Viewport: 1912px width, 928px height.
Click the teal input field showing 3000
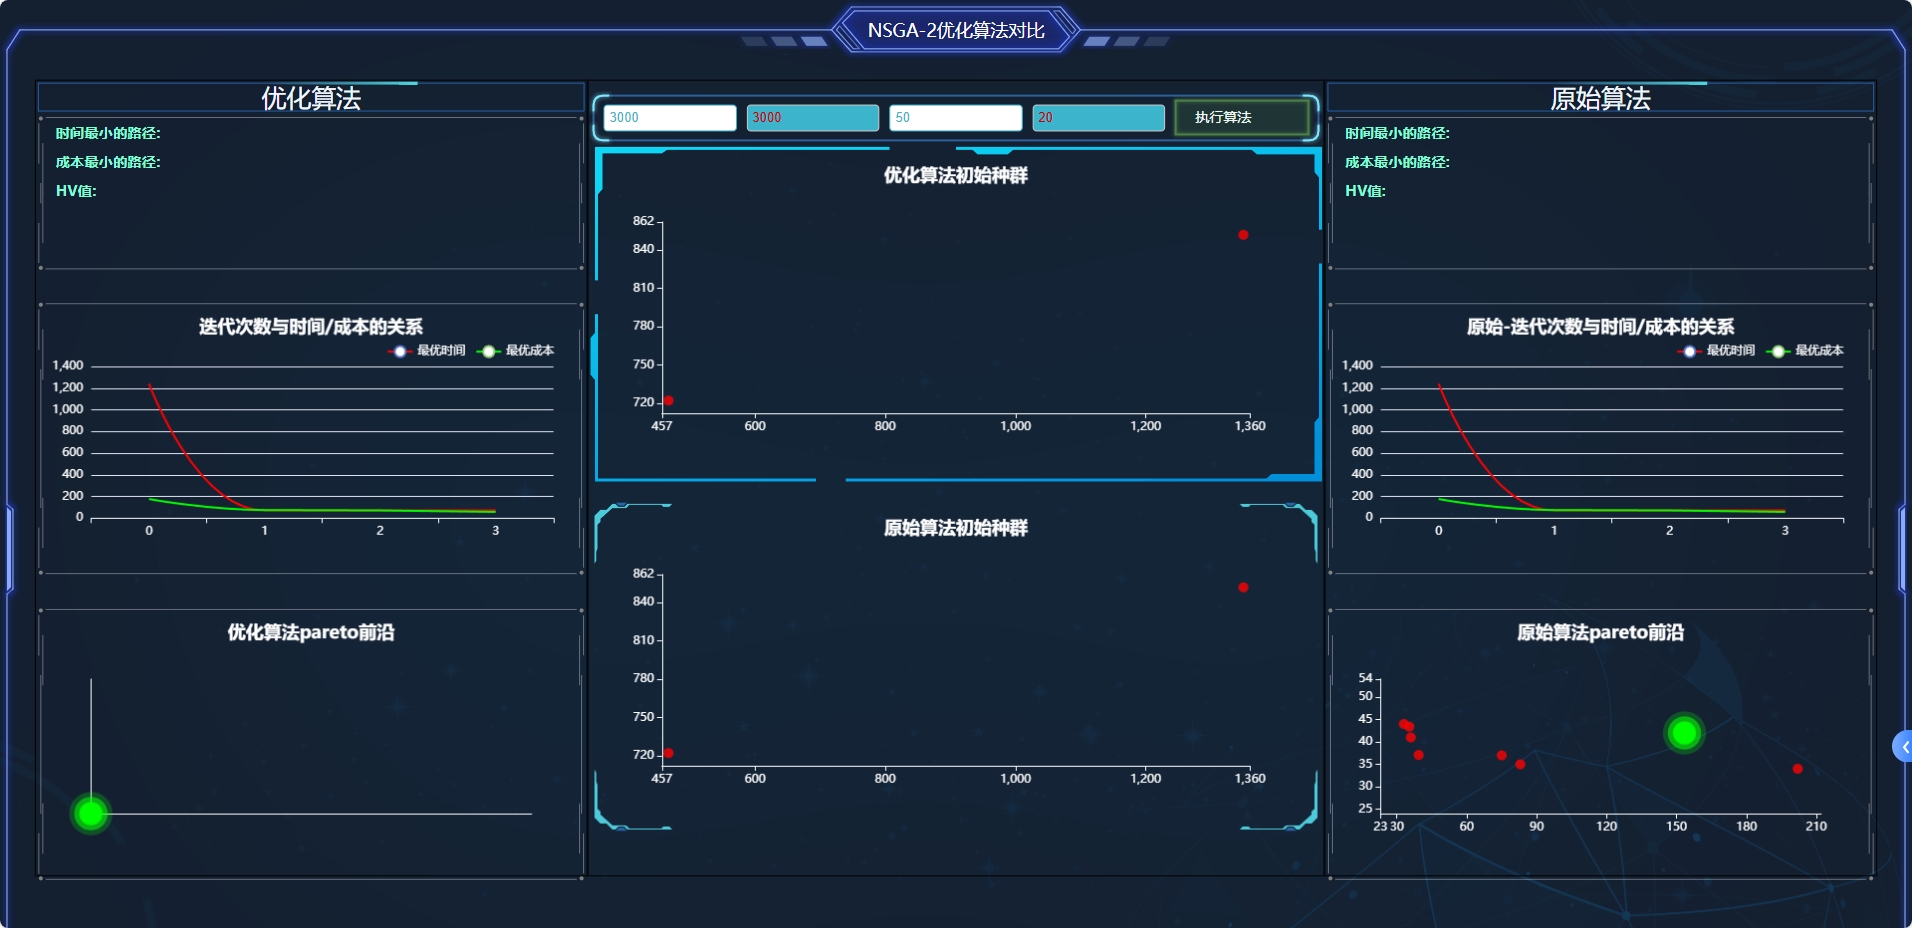[813, 118]
